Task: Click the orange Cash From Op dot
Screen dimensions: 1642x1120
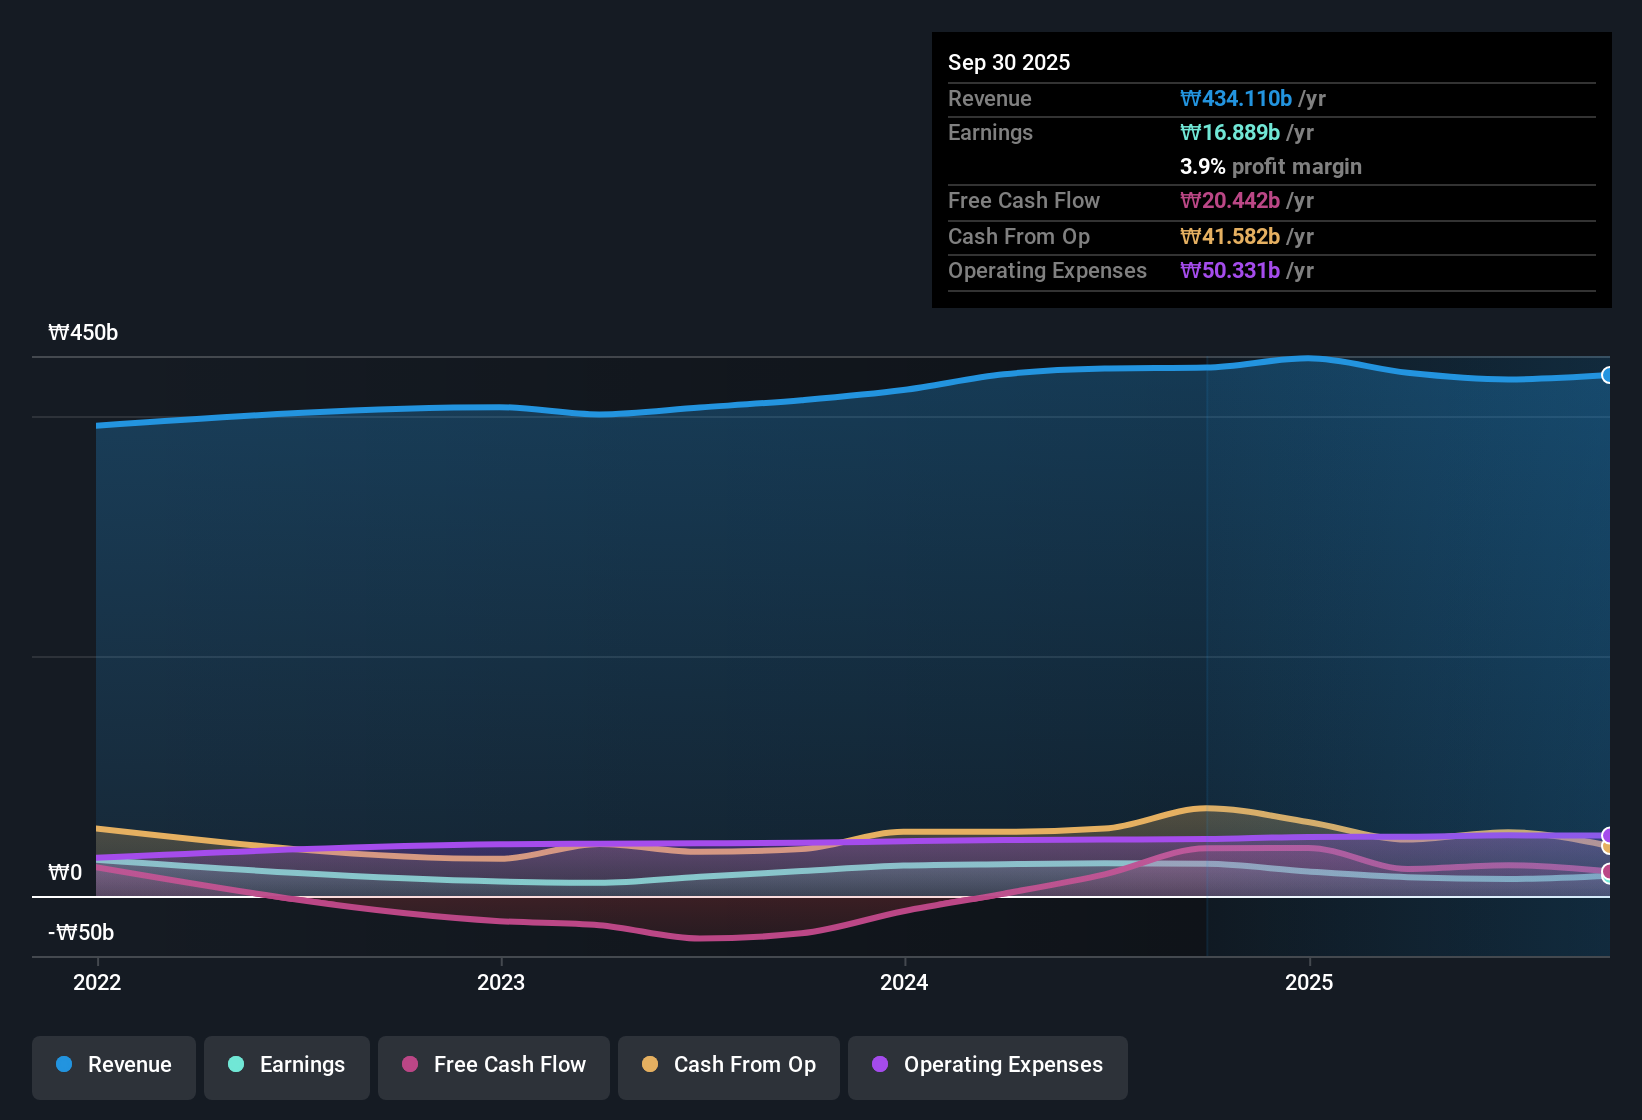Action: (650, 1065)
